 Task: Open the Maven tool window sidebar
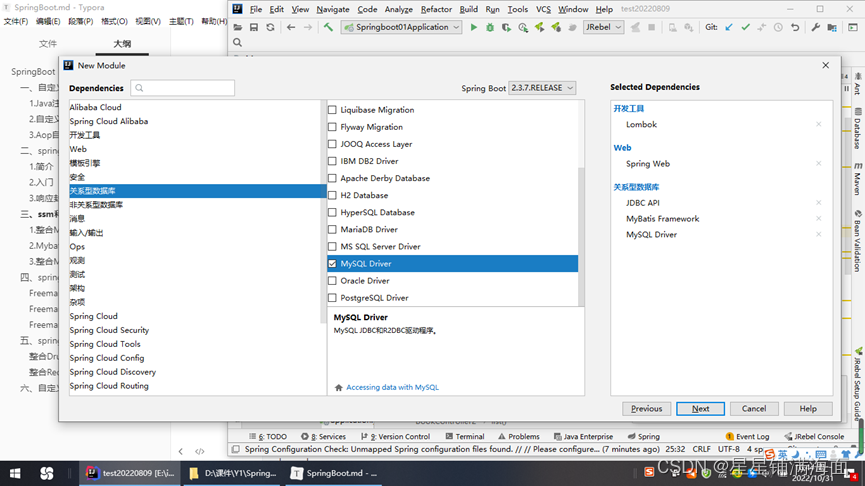(x=857, y=178)
